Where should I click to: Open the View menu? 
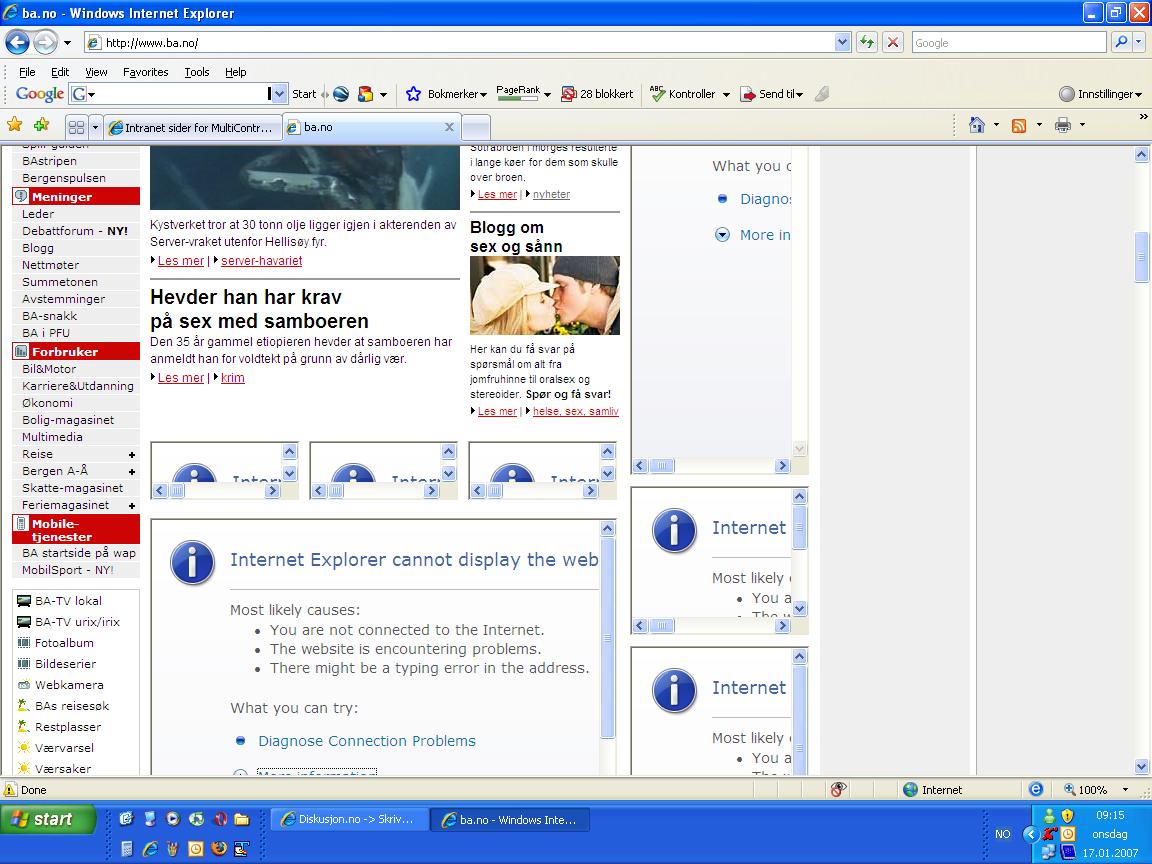96,72
